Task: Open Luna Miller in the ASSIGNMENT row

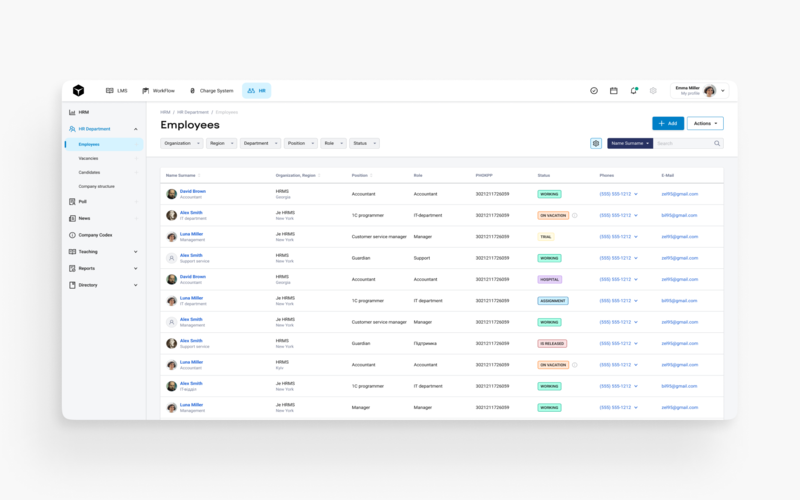Action: click(191, 298)
